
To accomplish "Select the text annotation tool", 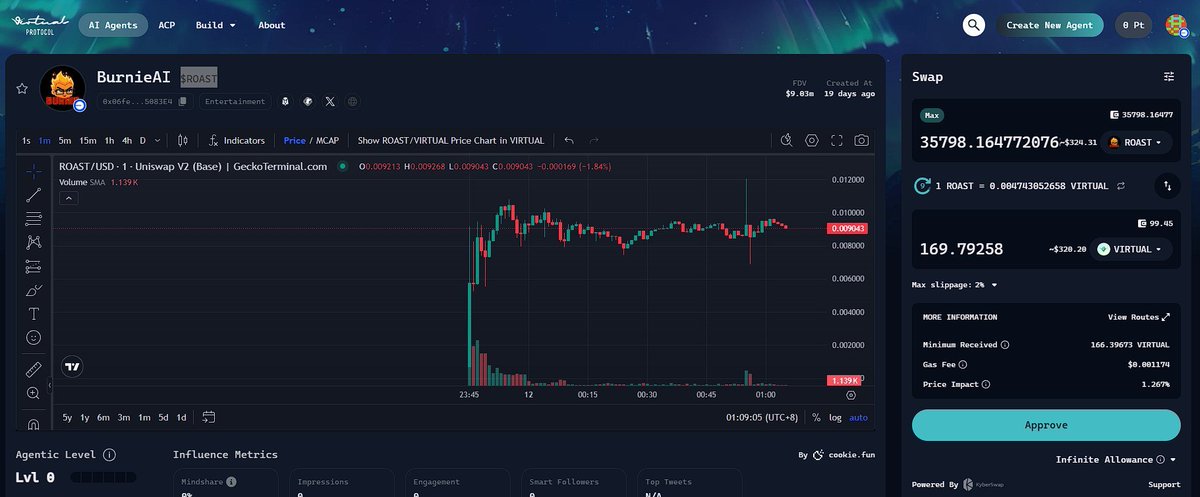I will 33,314.
